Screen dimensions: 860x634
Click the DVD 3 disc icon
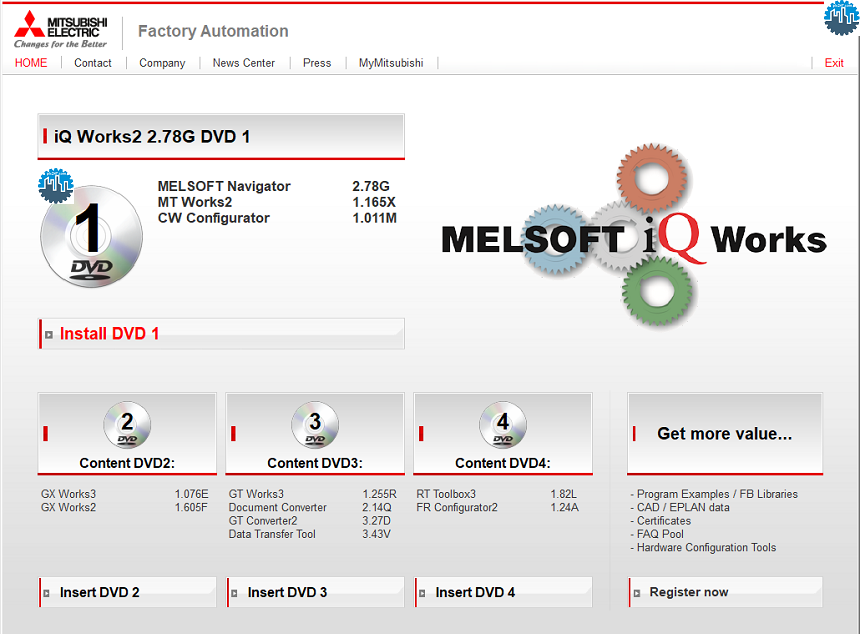click(x=315, y=425)
